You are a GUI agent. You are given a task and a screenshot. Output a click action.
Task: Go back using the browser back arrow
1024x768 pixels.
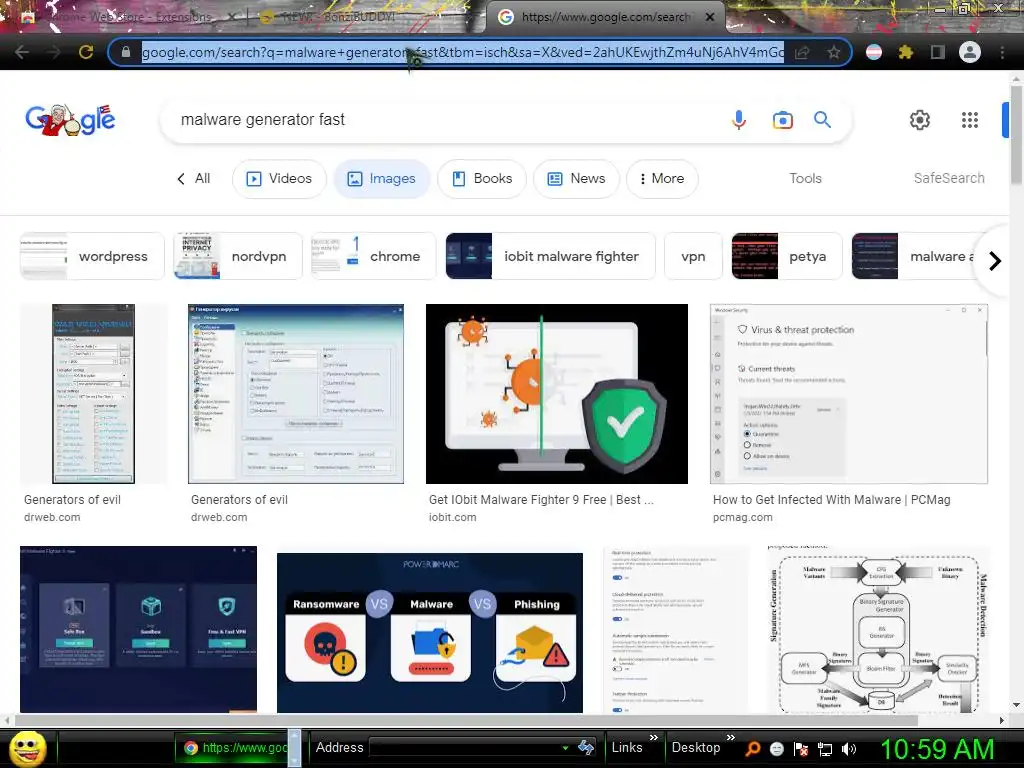[22, 52]
